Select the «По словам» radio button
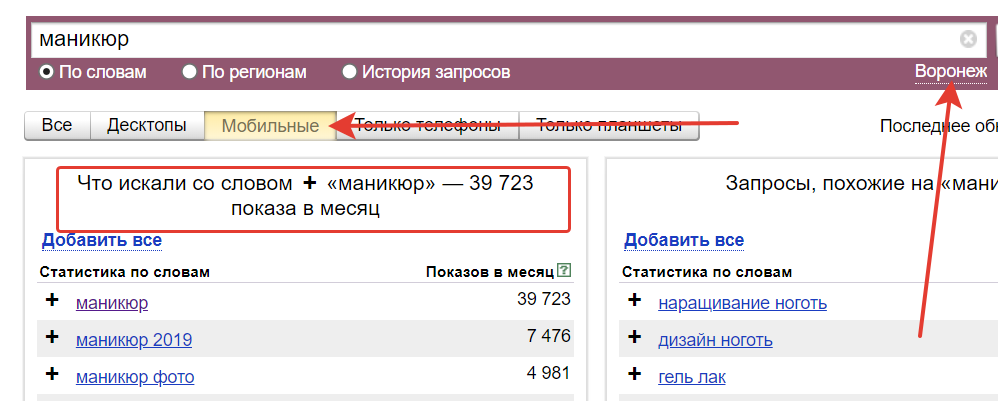Image resolution: width=998 pixels, height=401 pixels. click(x=46, y=72)
